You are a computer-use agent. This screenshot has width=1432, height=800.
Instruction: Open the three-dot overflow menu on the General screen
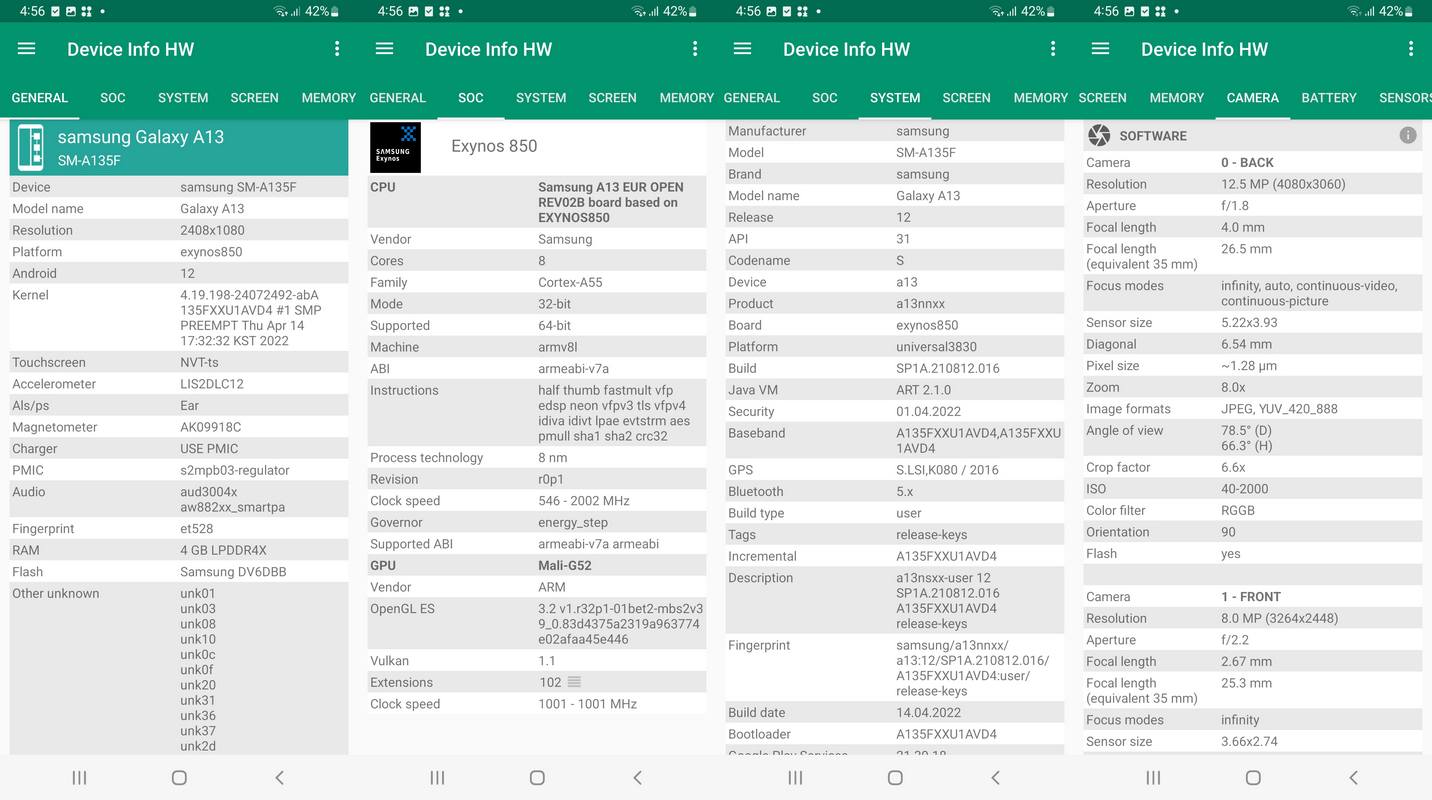337,49
